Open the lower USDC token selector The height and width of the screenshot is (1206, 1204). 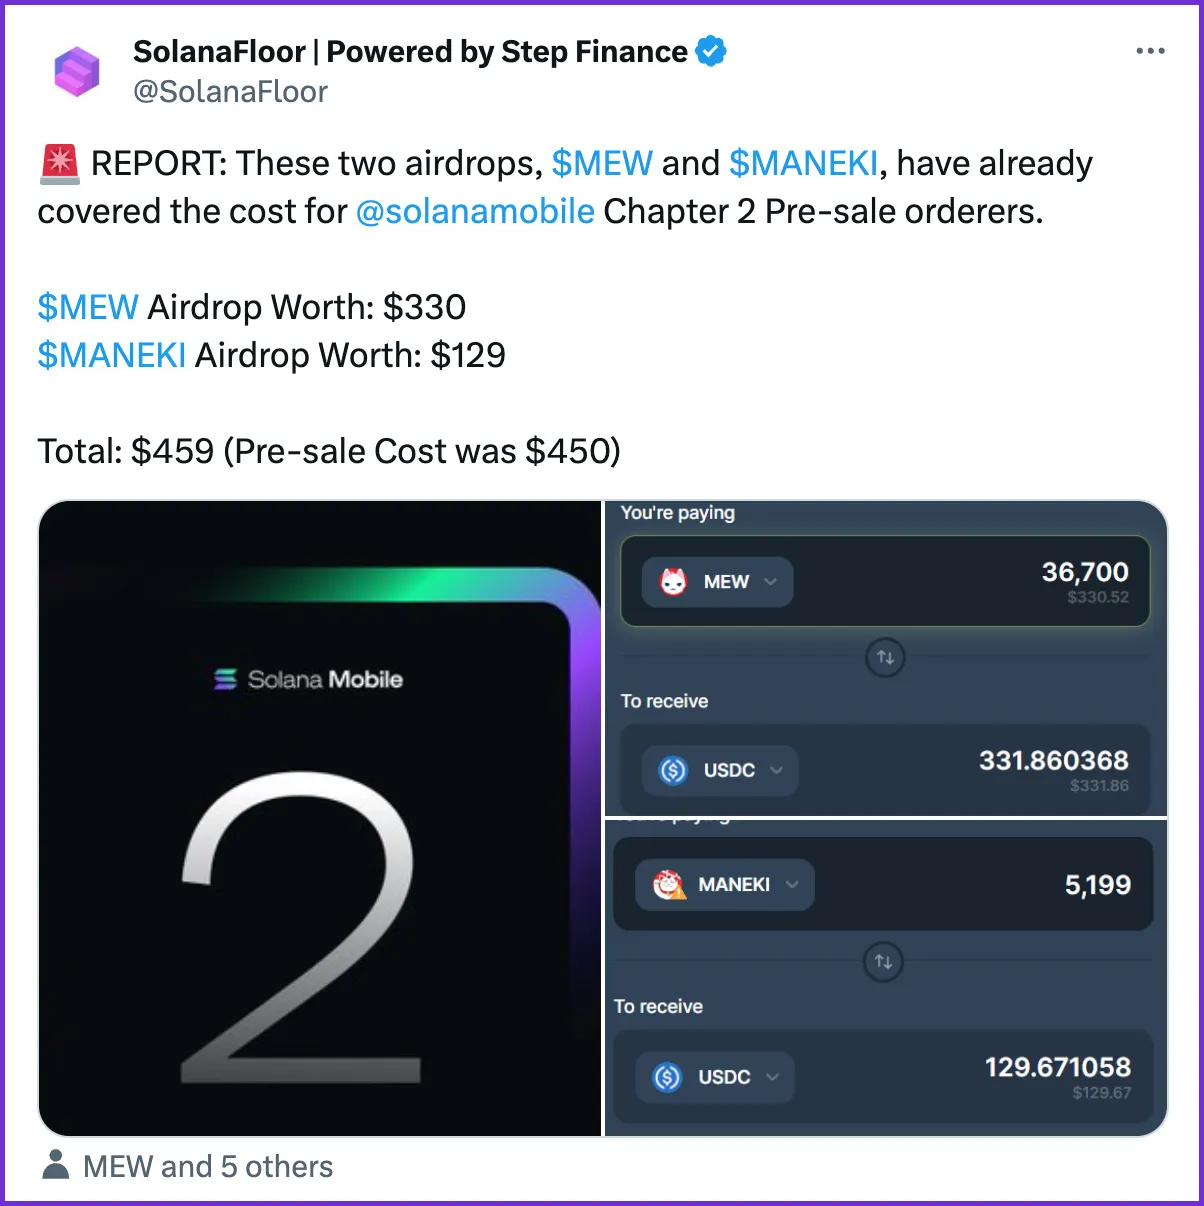tap(715, 1077)
